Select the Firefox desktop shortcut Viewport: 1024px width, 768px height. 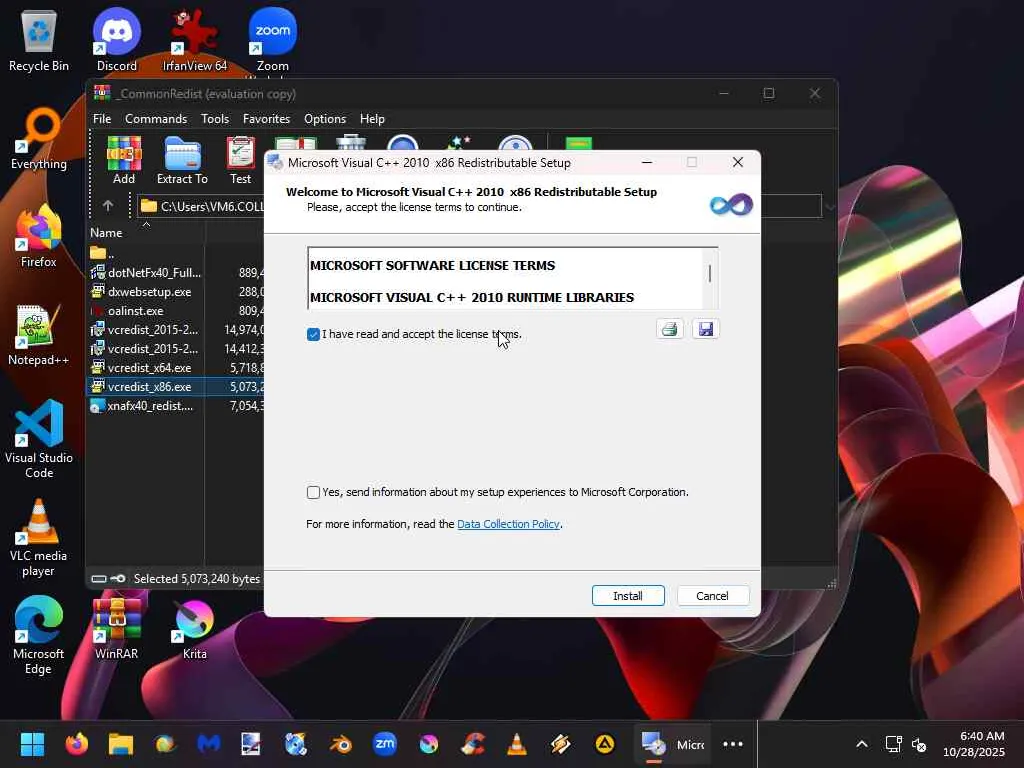tap(39, 236)
